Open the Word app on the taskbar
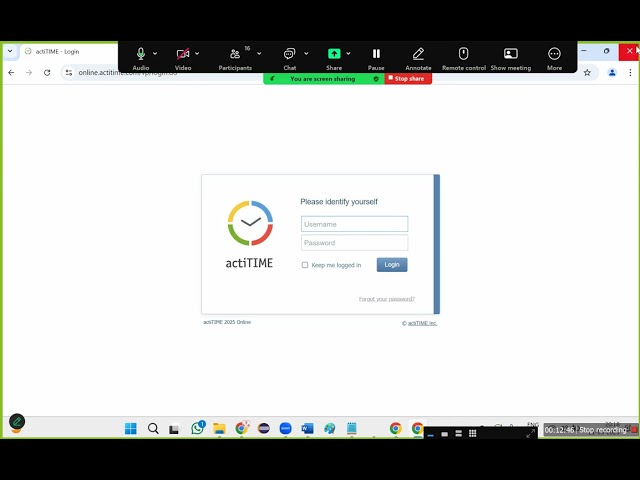This screenshot has height=480, width=640. coord(307,428)
